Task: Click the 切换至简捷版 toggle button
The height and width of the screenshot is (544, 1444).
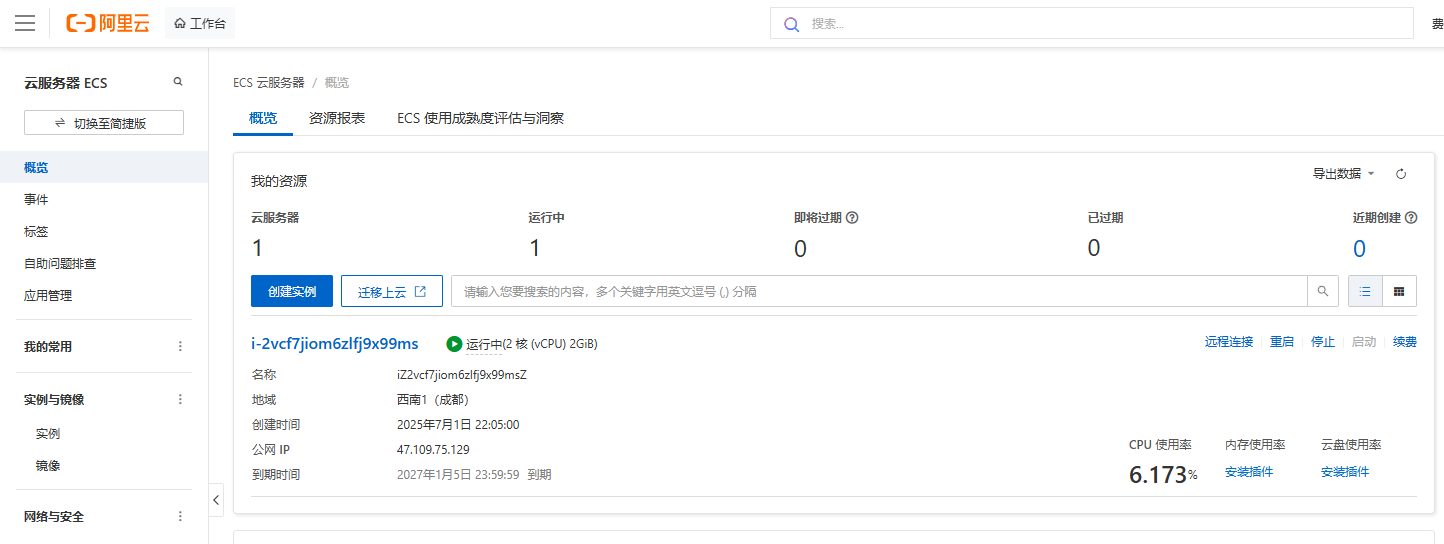Action: point(104,123)
